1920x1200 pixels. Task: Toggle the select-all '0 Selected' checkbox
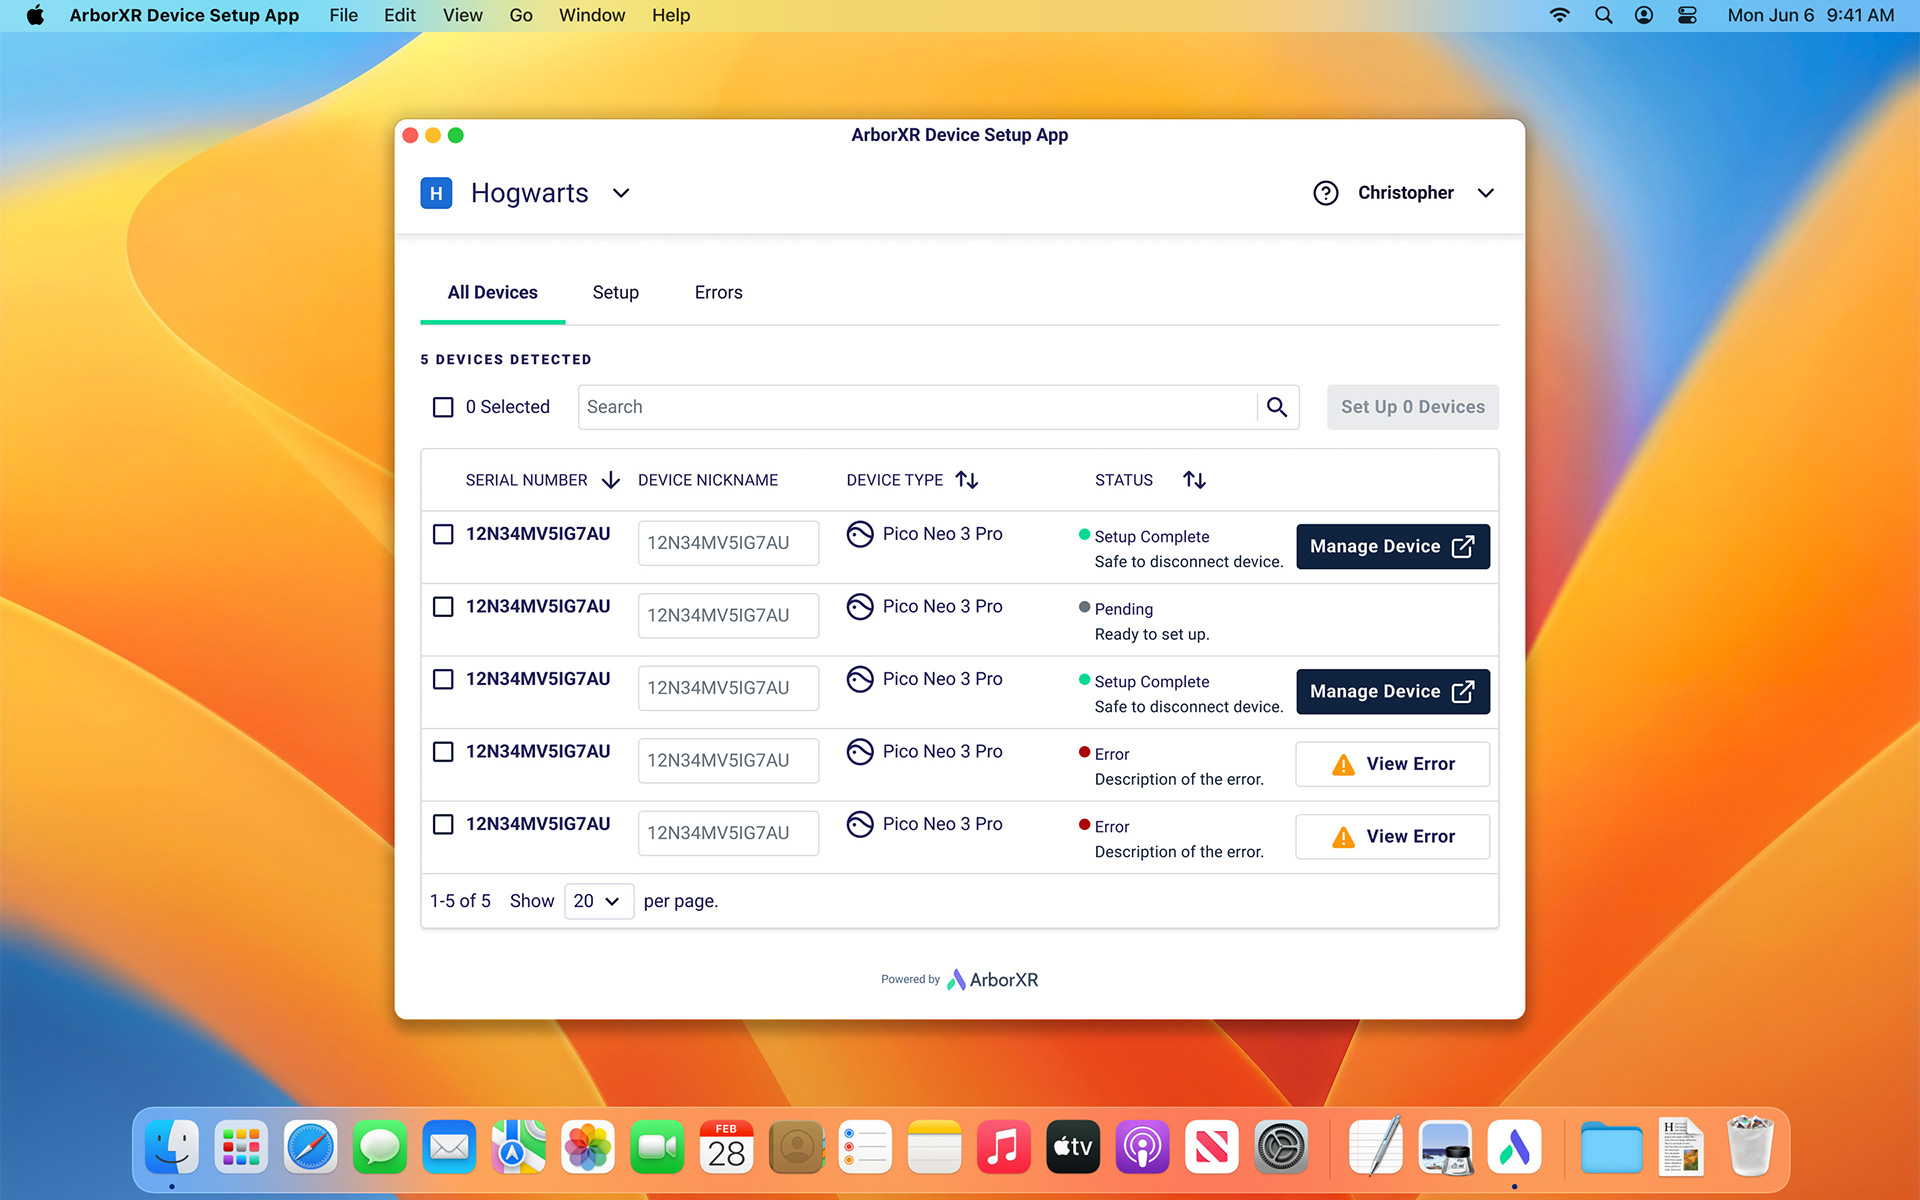tap(443, 407)
